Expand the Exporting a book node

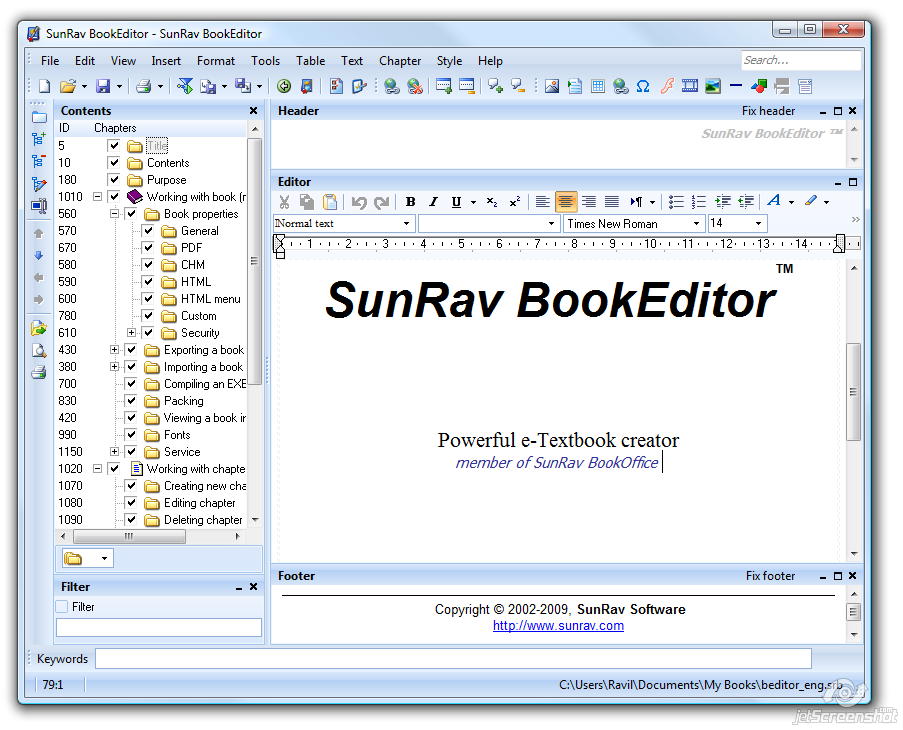point(114,349)
